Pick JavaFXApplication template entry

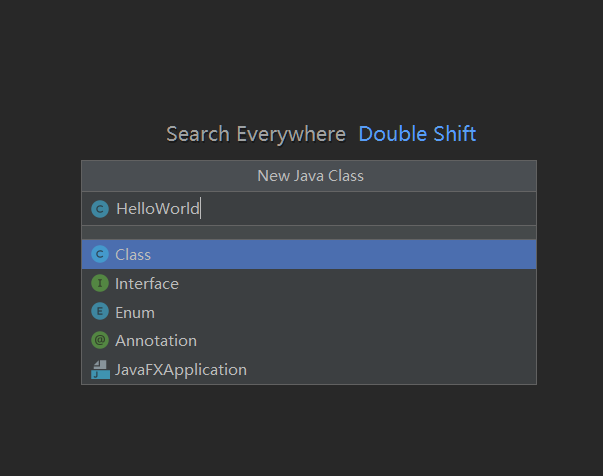coord(181,369)
